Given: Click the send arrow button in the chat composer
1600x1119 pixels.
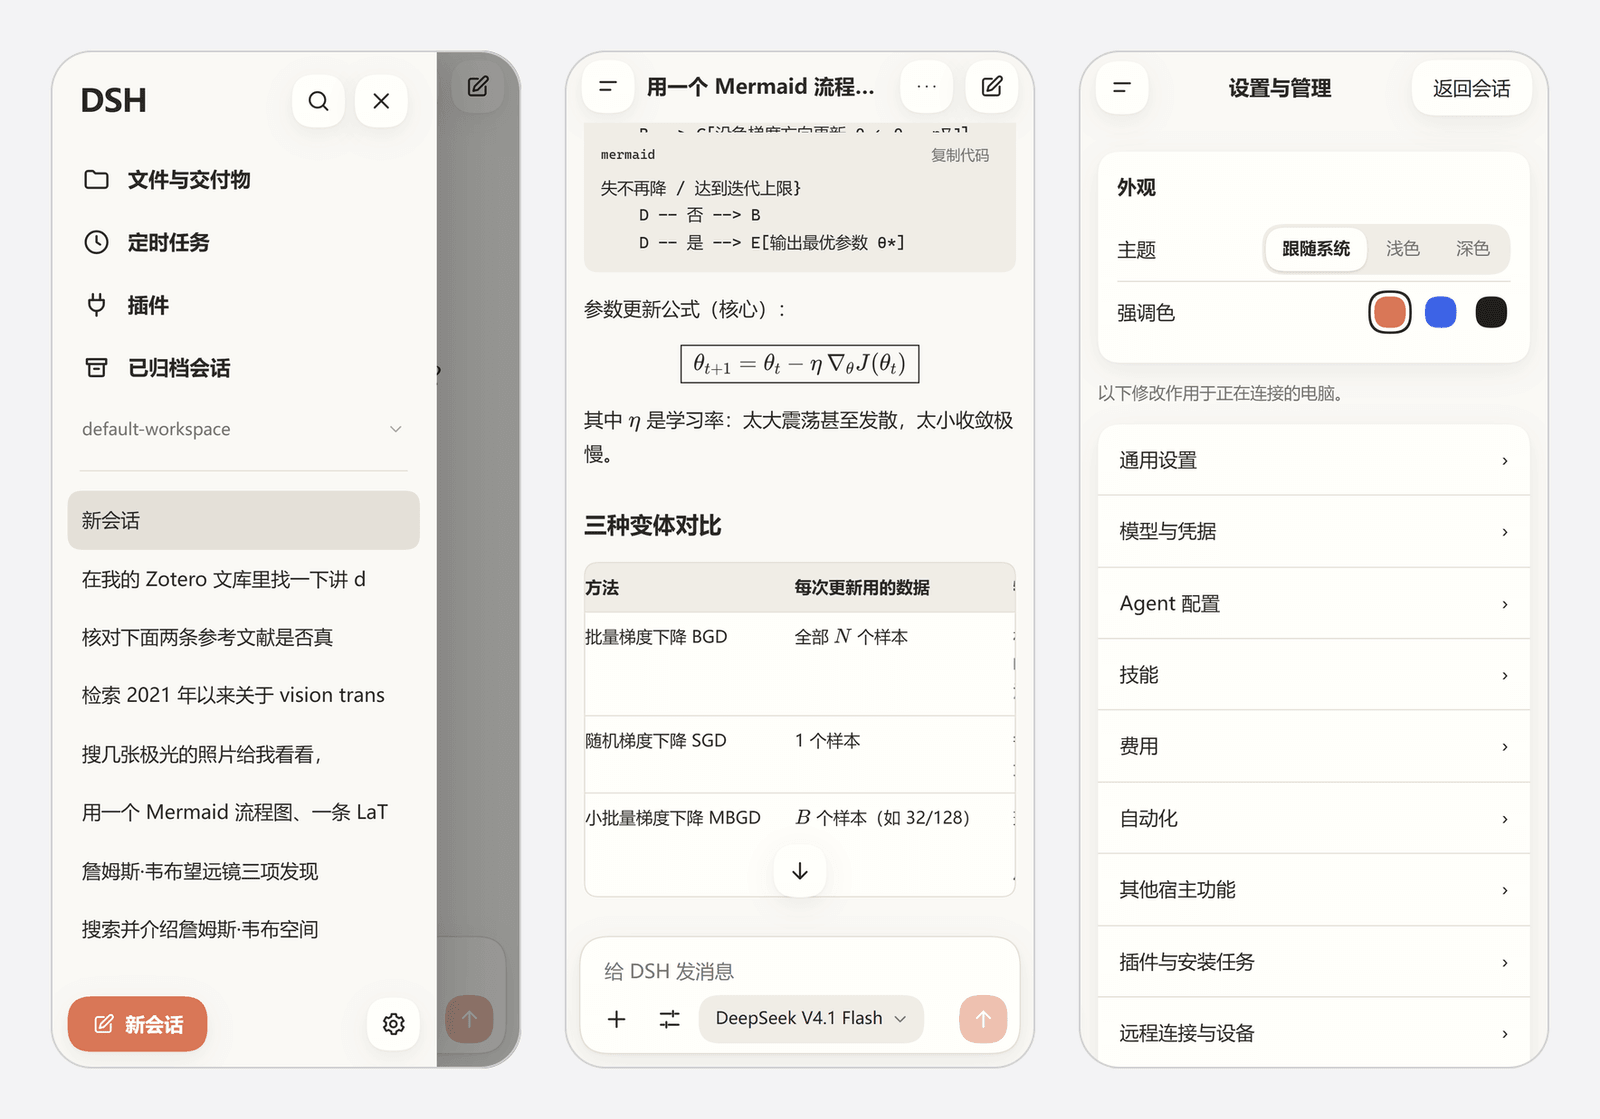Looking at the screenshot, I should (983, 1019).
